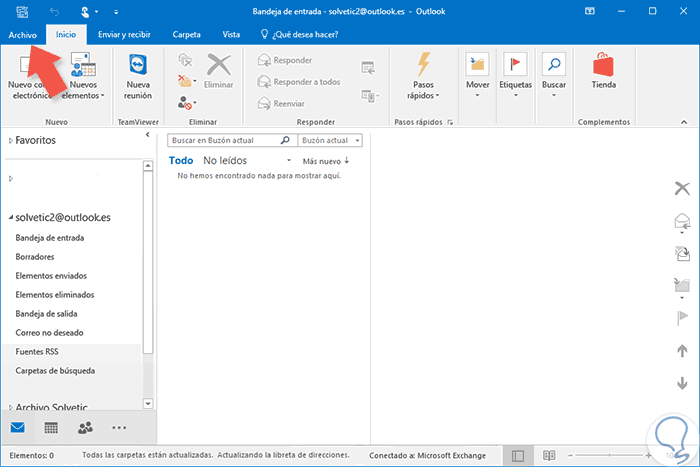
Task: Switch to the Inicio ribbon tab
Action: pyautogui.click(x=66, y=34)
